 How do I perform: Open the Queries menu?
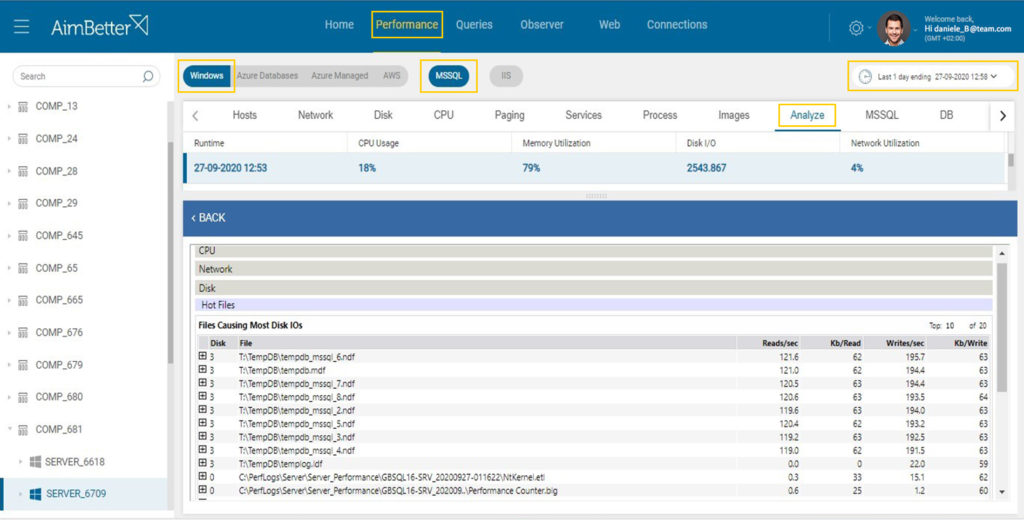pyautogui.click(x=474, y=25)
